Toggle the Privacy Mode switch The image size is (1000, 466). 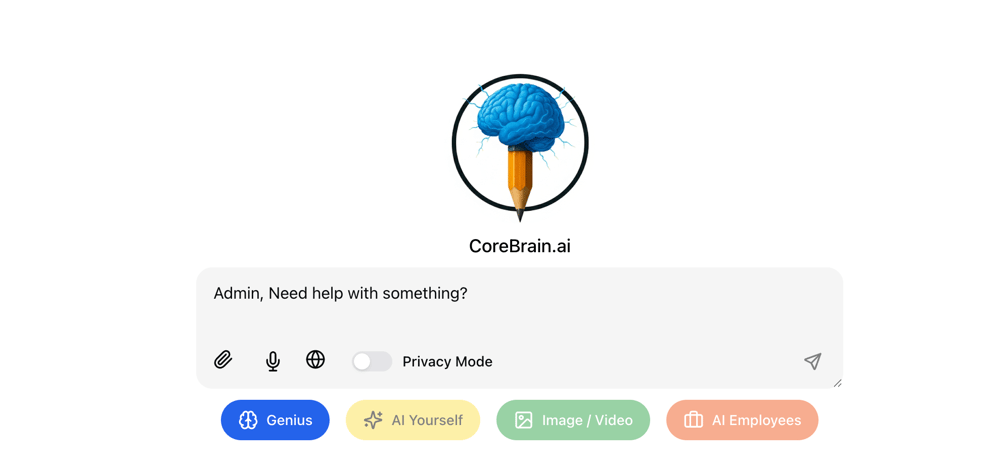[372, 361]
